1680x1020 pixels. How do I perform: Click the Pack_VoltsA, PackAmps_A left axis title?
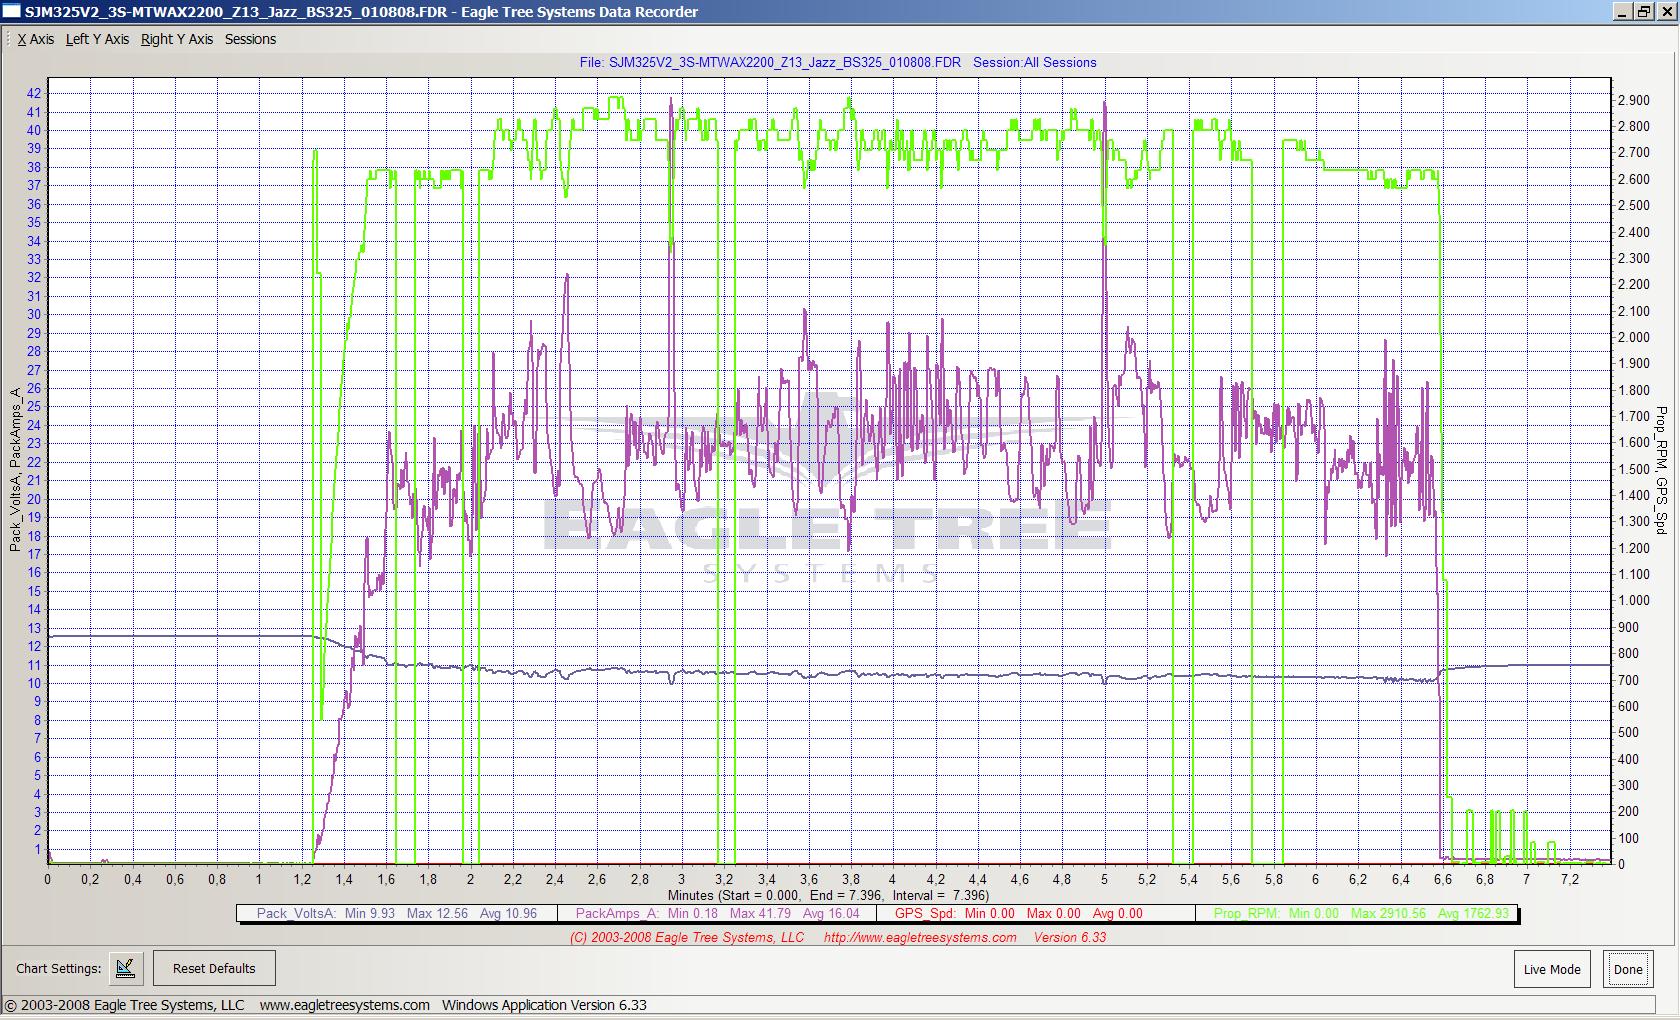click(x=15, y=470)
